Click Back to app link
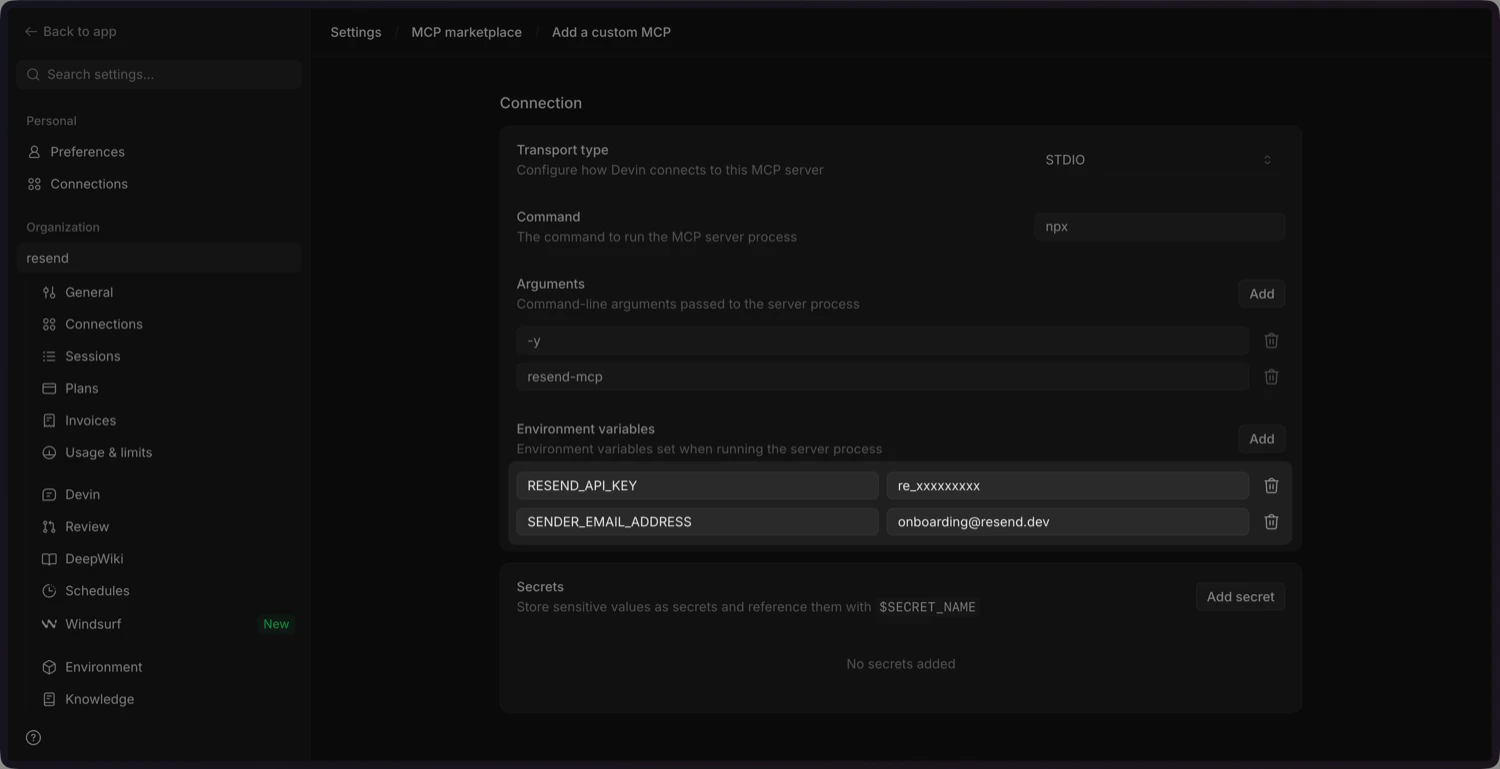Viewport: 1500px width, 769px height. tap(70, 32)
